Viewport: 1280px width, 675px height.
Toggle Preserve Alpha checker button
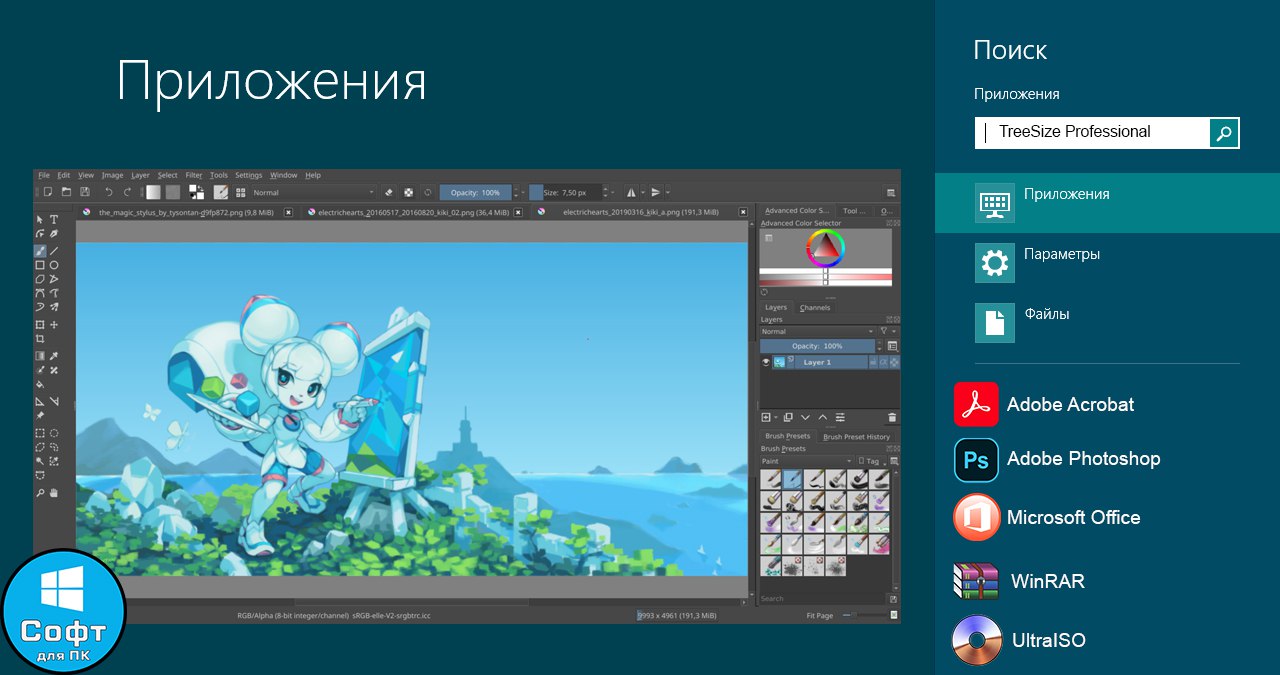[x=409, y=192]
